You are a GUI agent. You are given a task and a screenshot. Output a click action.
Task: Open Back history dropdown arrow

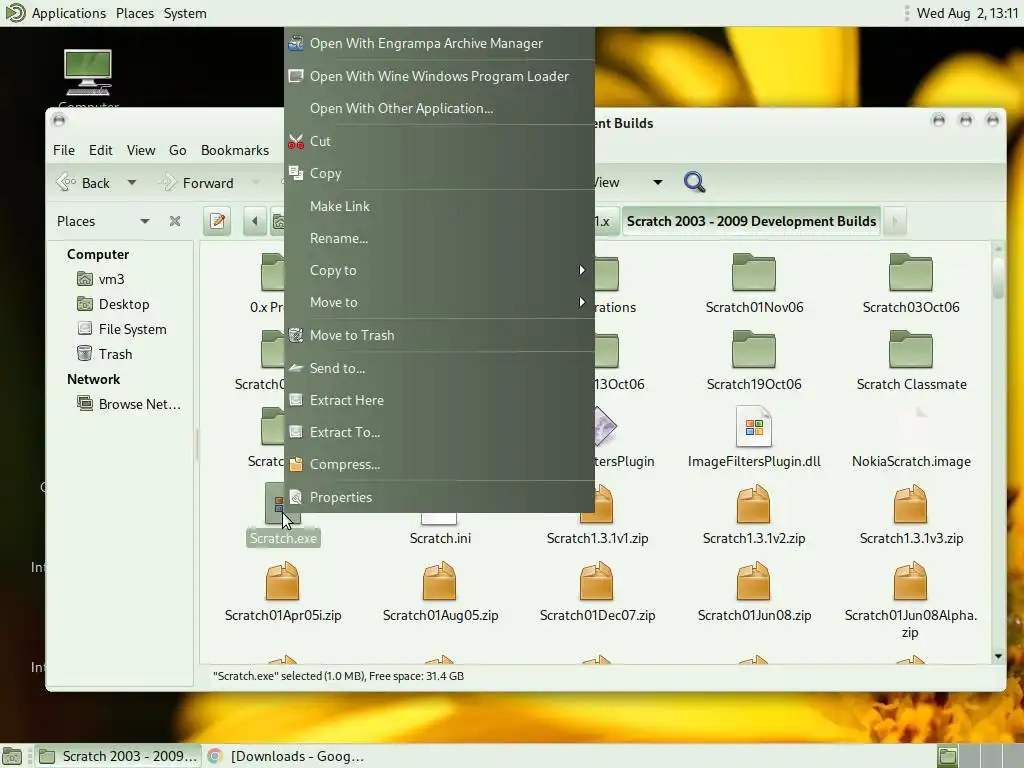click(132, 183)
